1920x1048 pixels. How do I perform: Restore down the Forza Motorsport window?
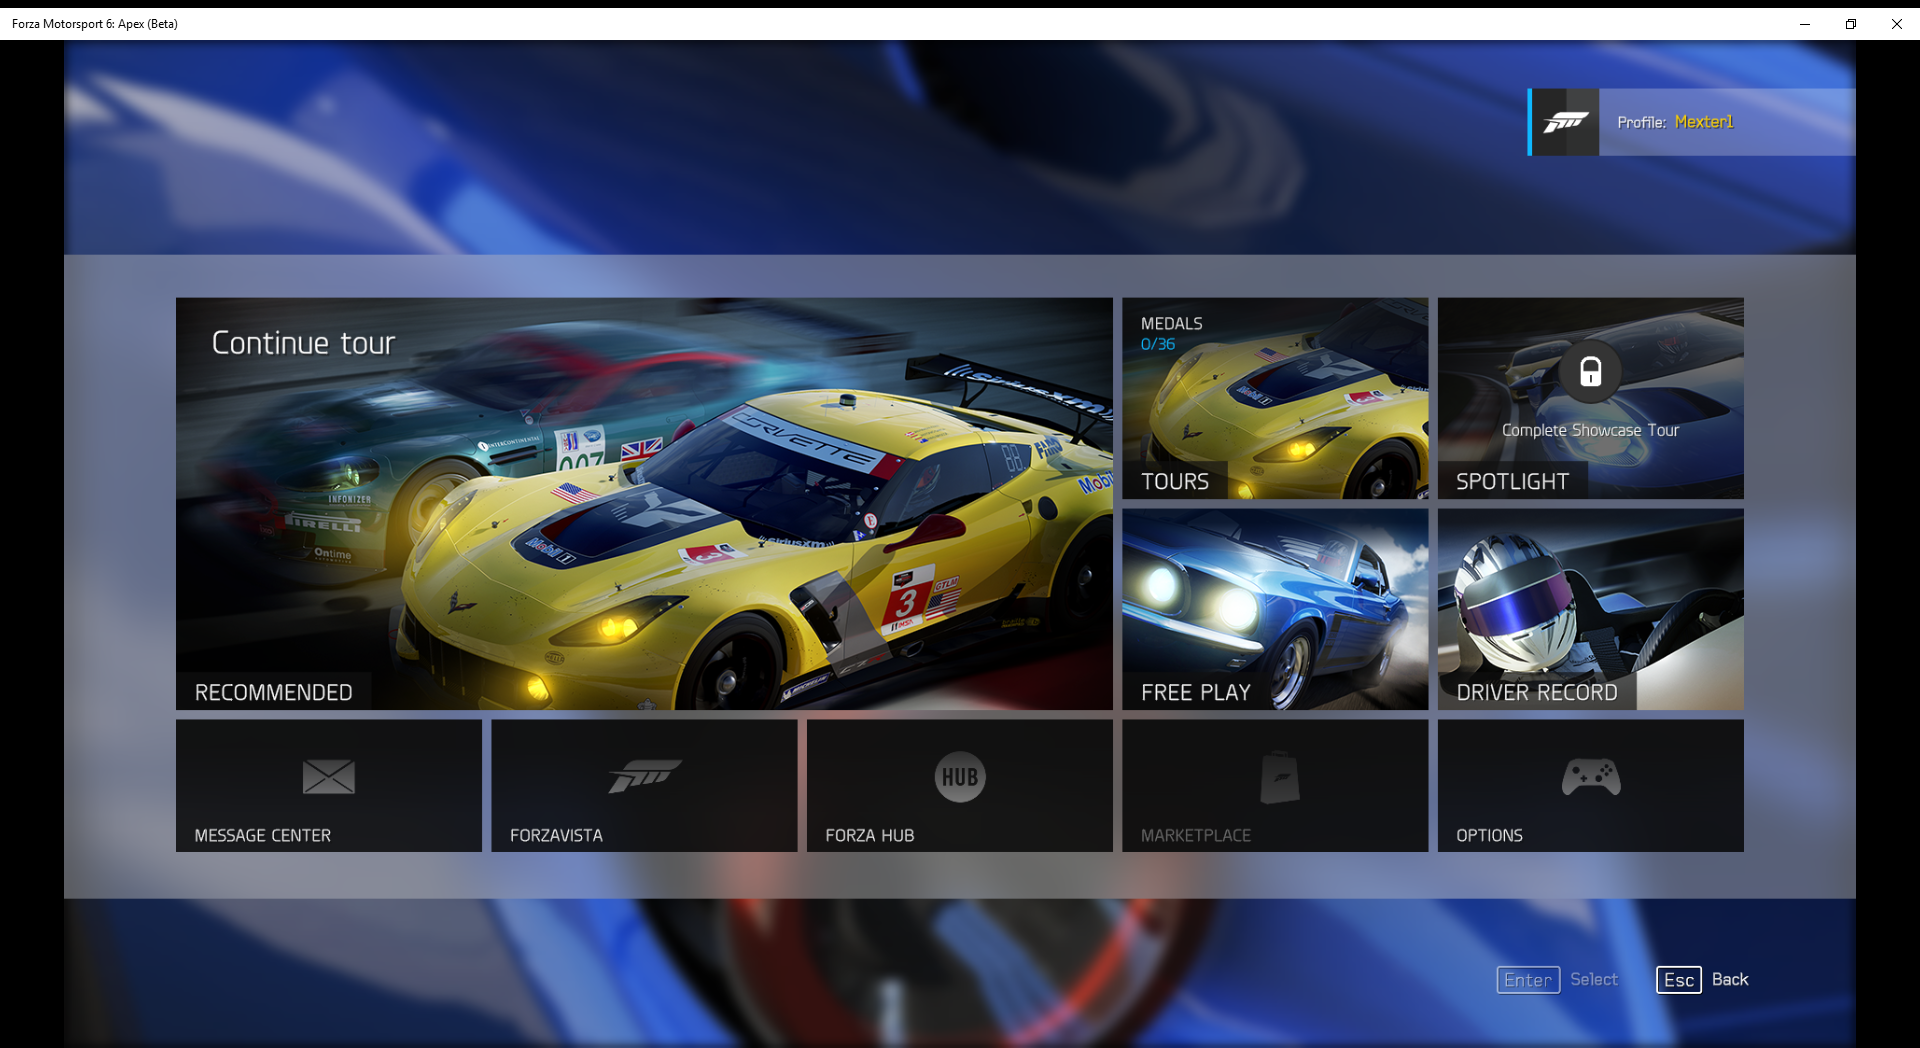[1851, 24]
